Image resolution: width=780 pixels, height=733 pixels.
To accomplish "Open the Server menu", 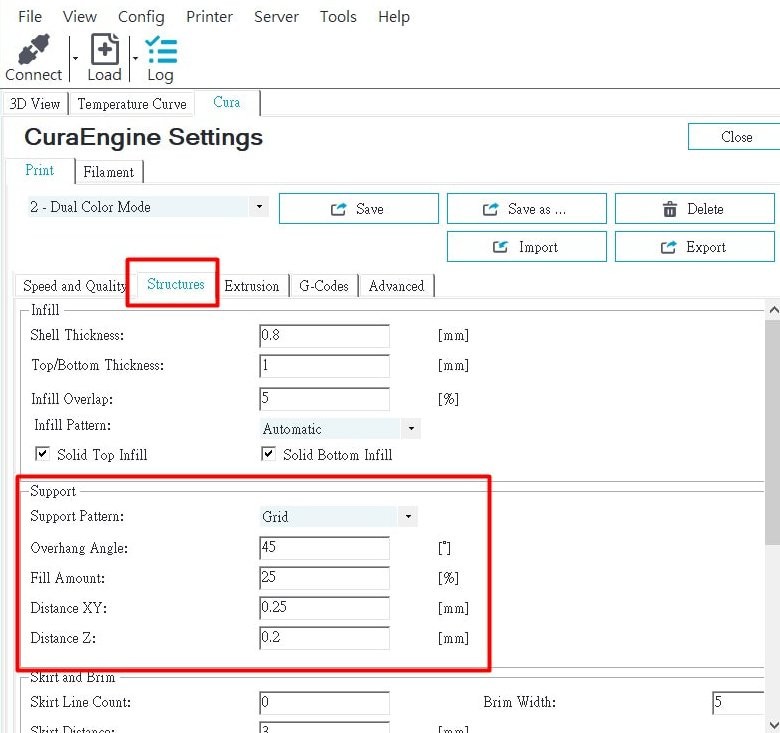I will click(276, 16).
